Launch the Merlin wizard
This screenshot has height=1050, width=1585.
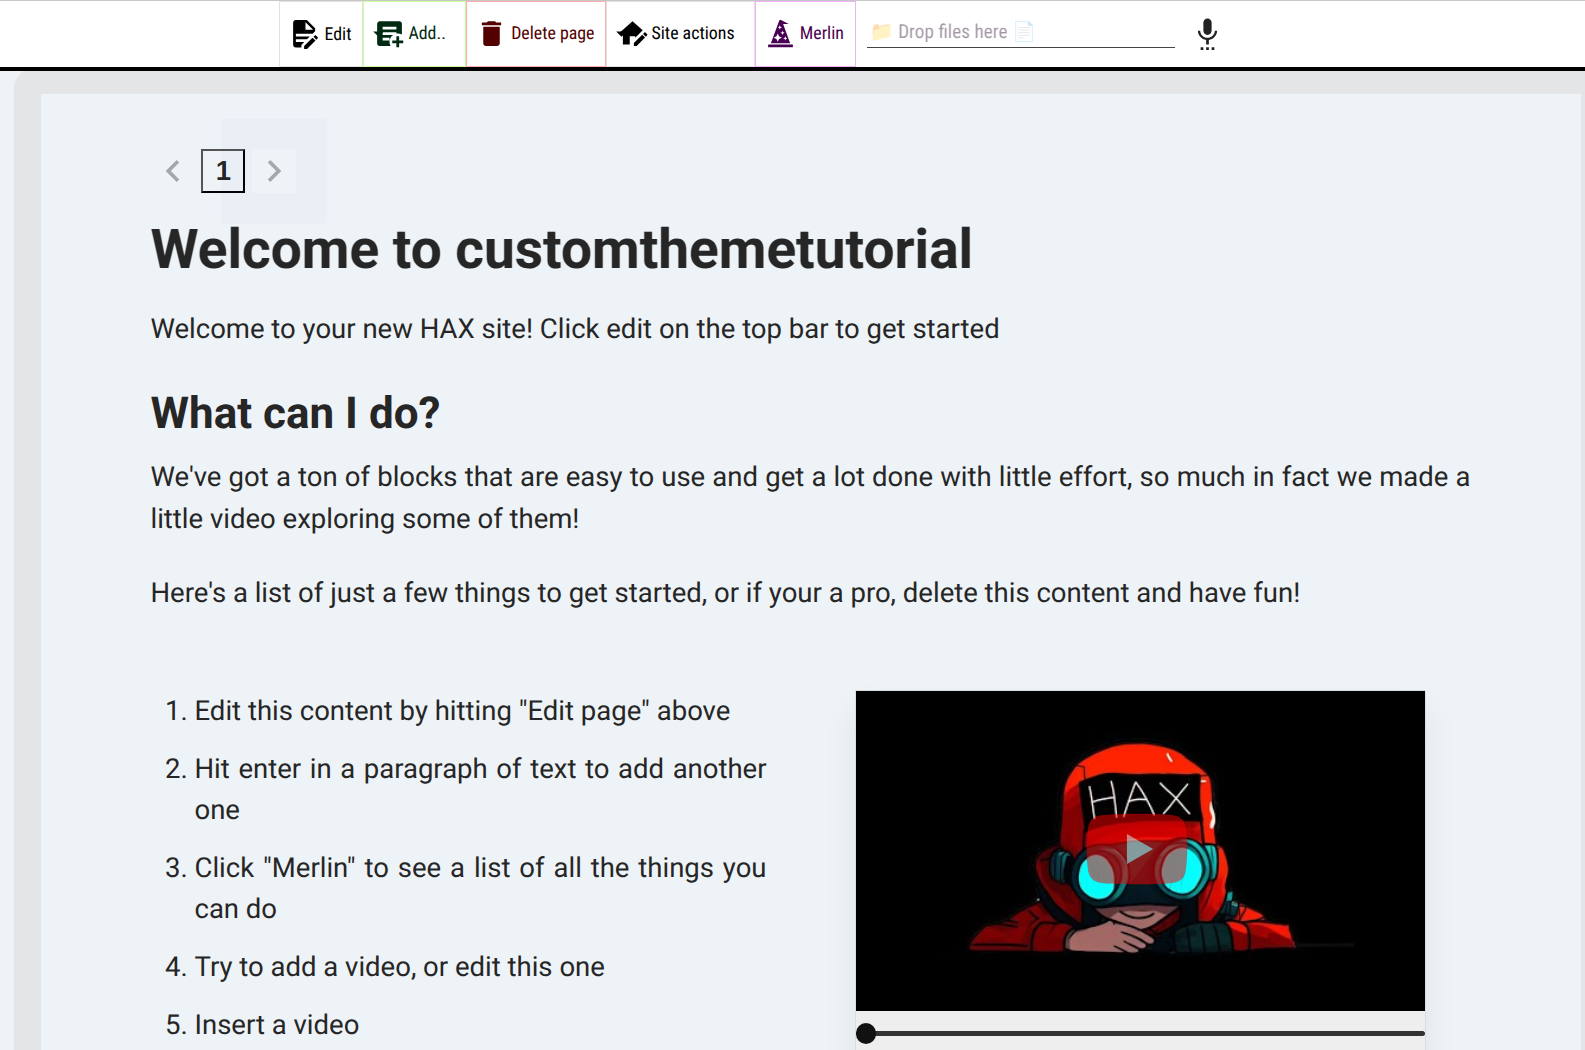point(805,34)
